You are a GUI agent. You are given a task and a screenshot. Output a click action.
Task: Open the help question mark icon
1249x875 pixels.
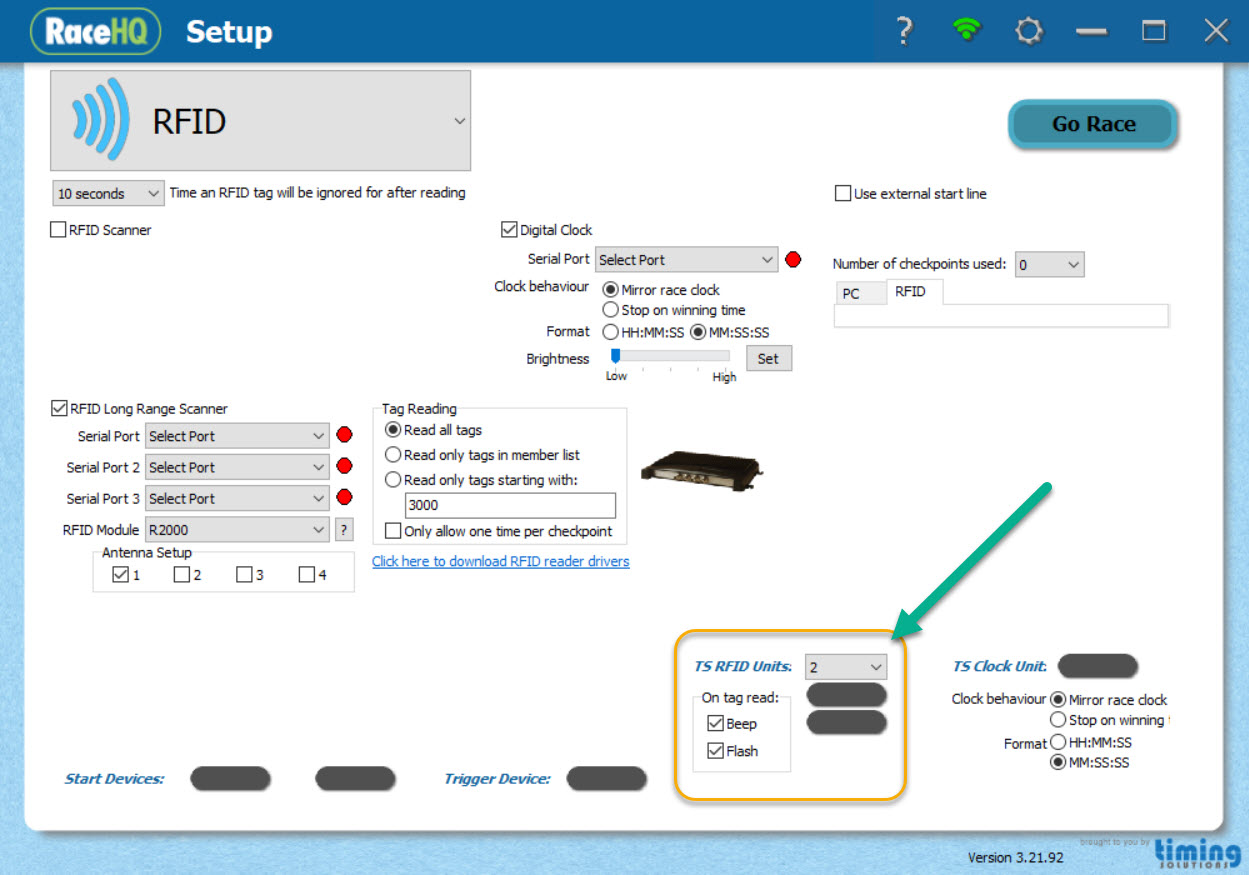[904, 31]
